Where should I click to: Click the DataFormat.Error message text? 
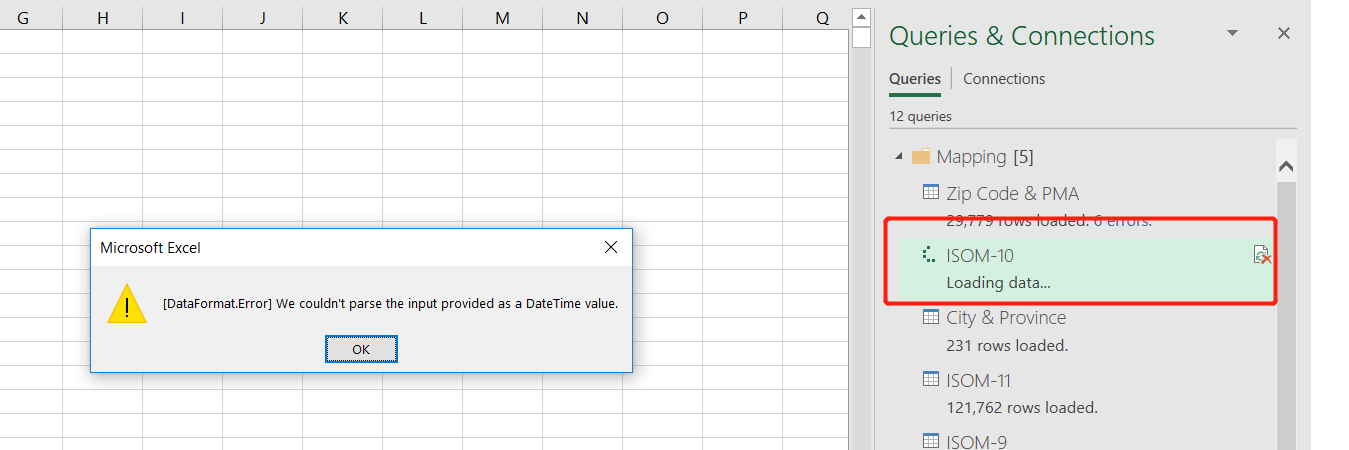pos(390,303)
